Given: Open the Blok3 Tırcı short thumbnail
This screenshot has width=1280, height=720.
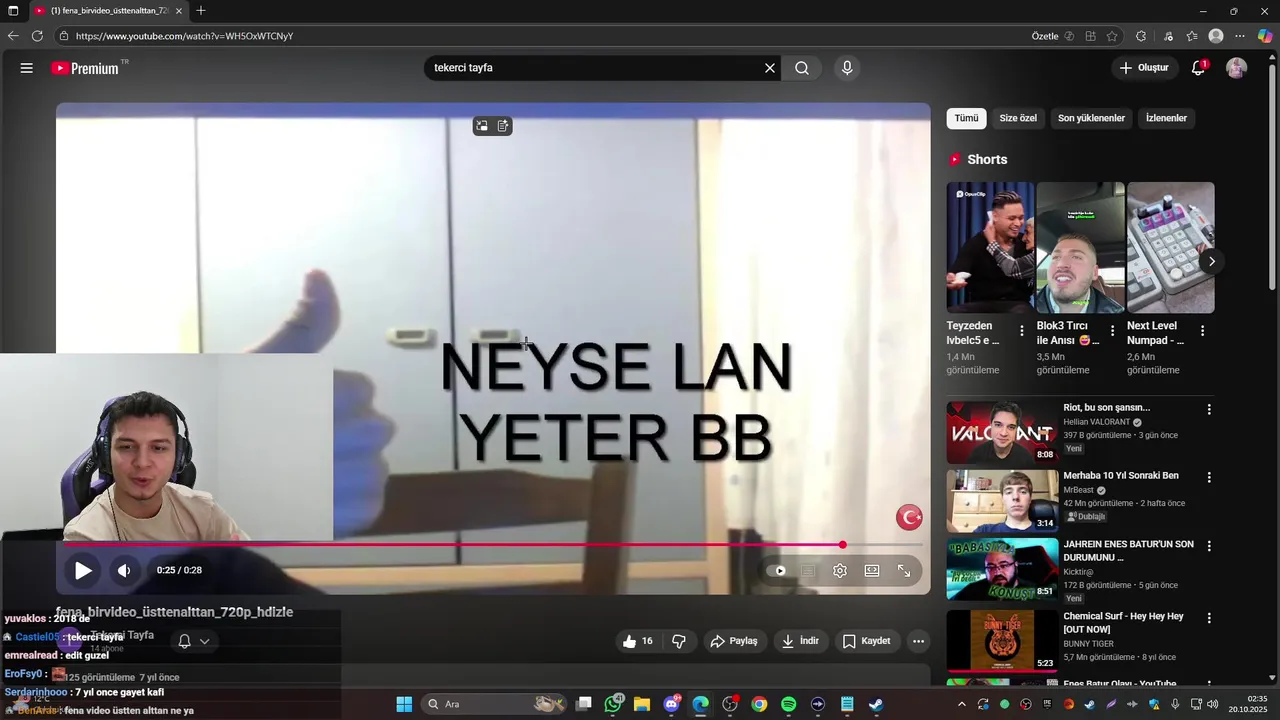Looking at the screenshot, I should point(1080,248).
